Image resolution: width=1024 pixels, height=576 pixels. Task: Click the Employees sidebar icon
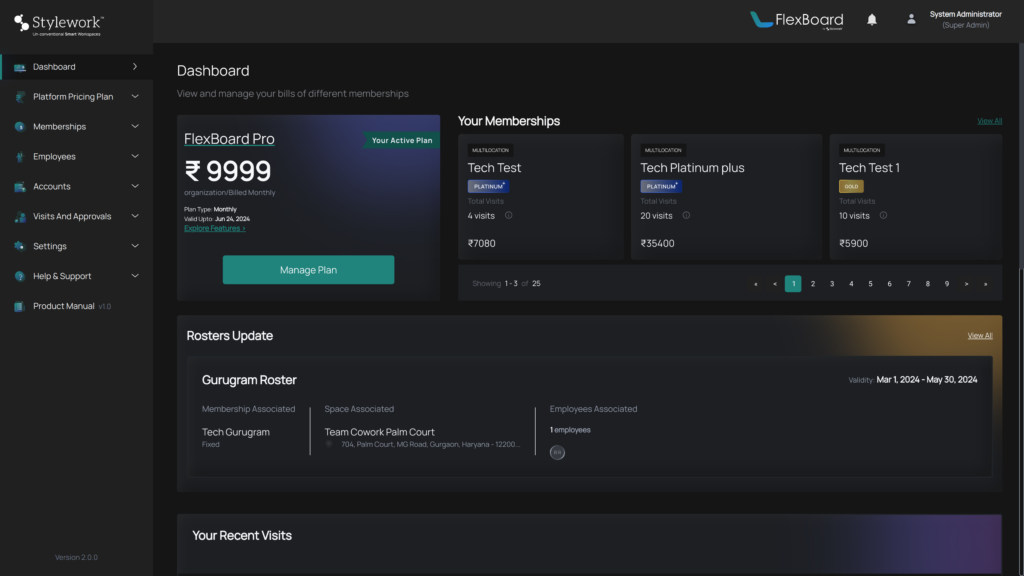coord(20,157)
